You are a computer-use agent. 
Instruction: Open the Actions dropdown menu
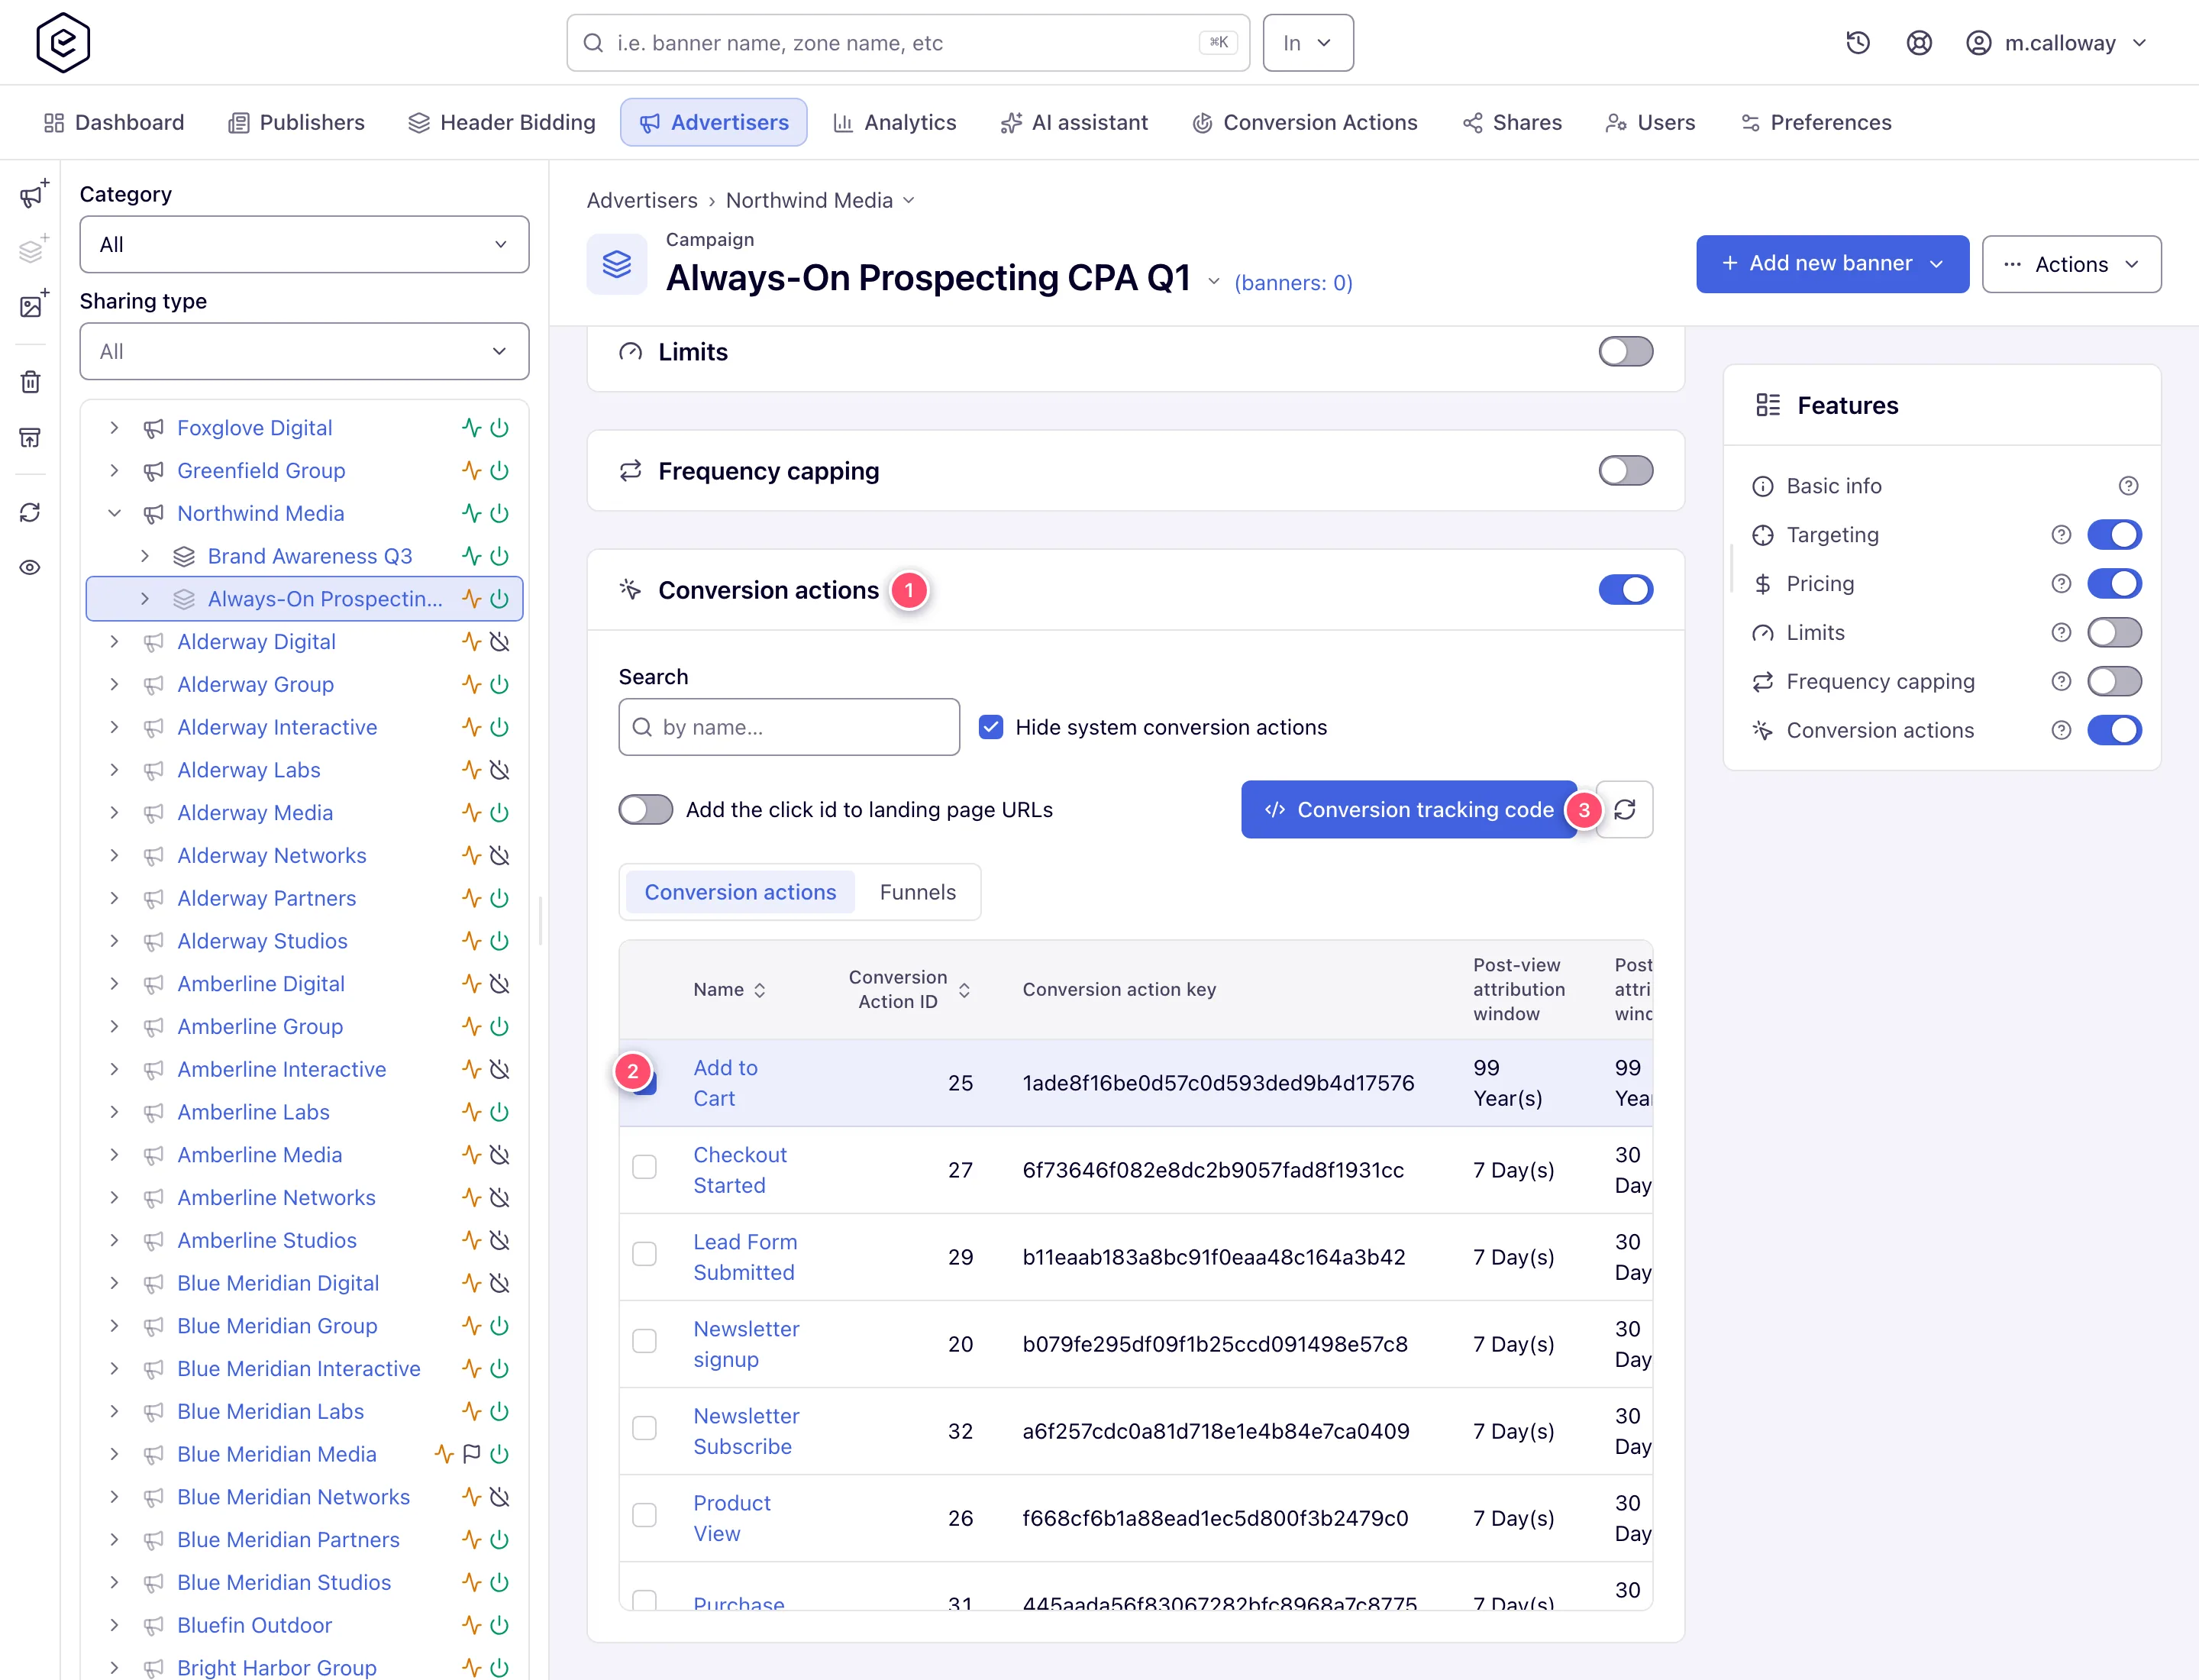(2071, 264)
